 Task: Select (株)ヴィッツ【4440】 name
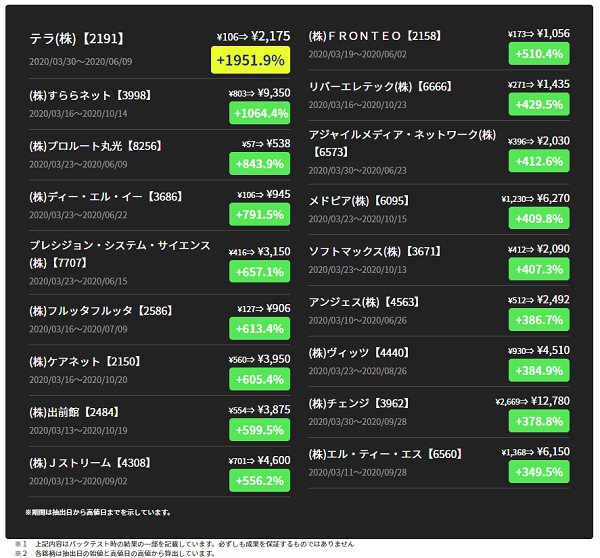click(x=359, y=352)
